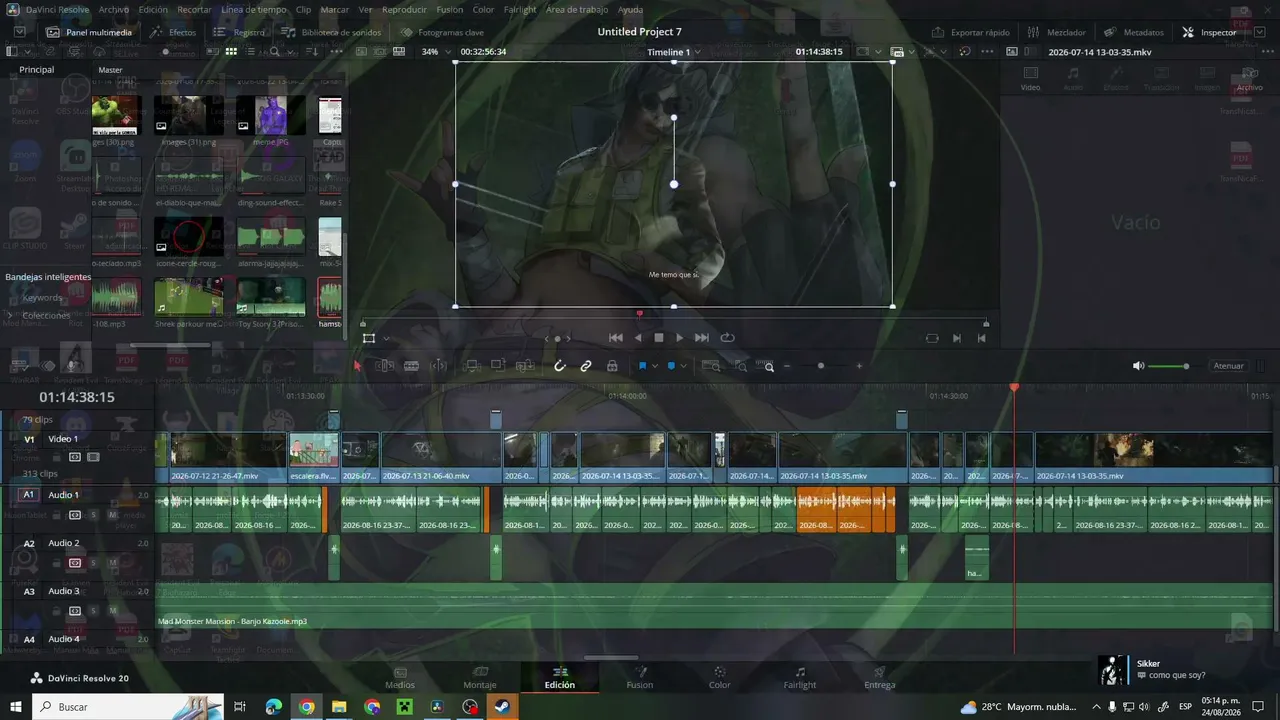
Task: Open the Efectos panel
Action: tap(174, 32)
